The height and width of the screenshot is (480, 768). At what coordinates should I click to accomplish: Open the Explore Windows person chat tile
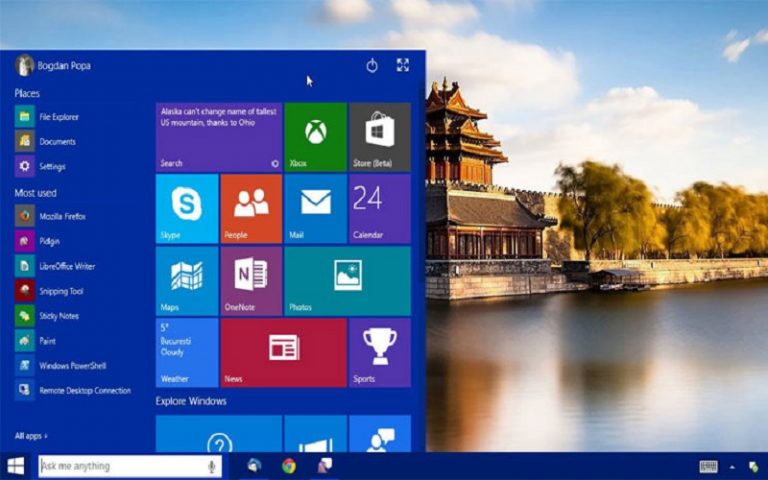(380, 433)
